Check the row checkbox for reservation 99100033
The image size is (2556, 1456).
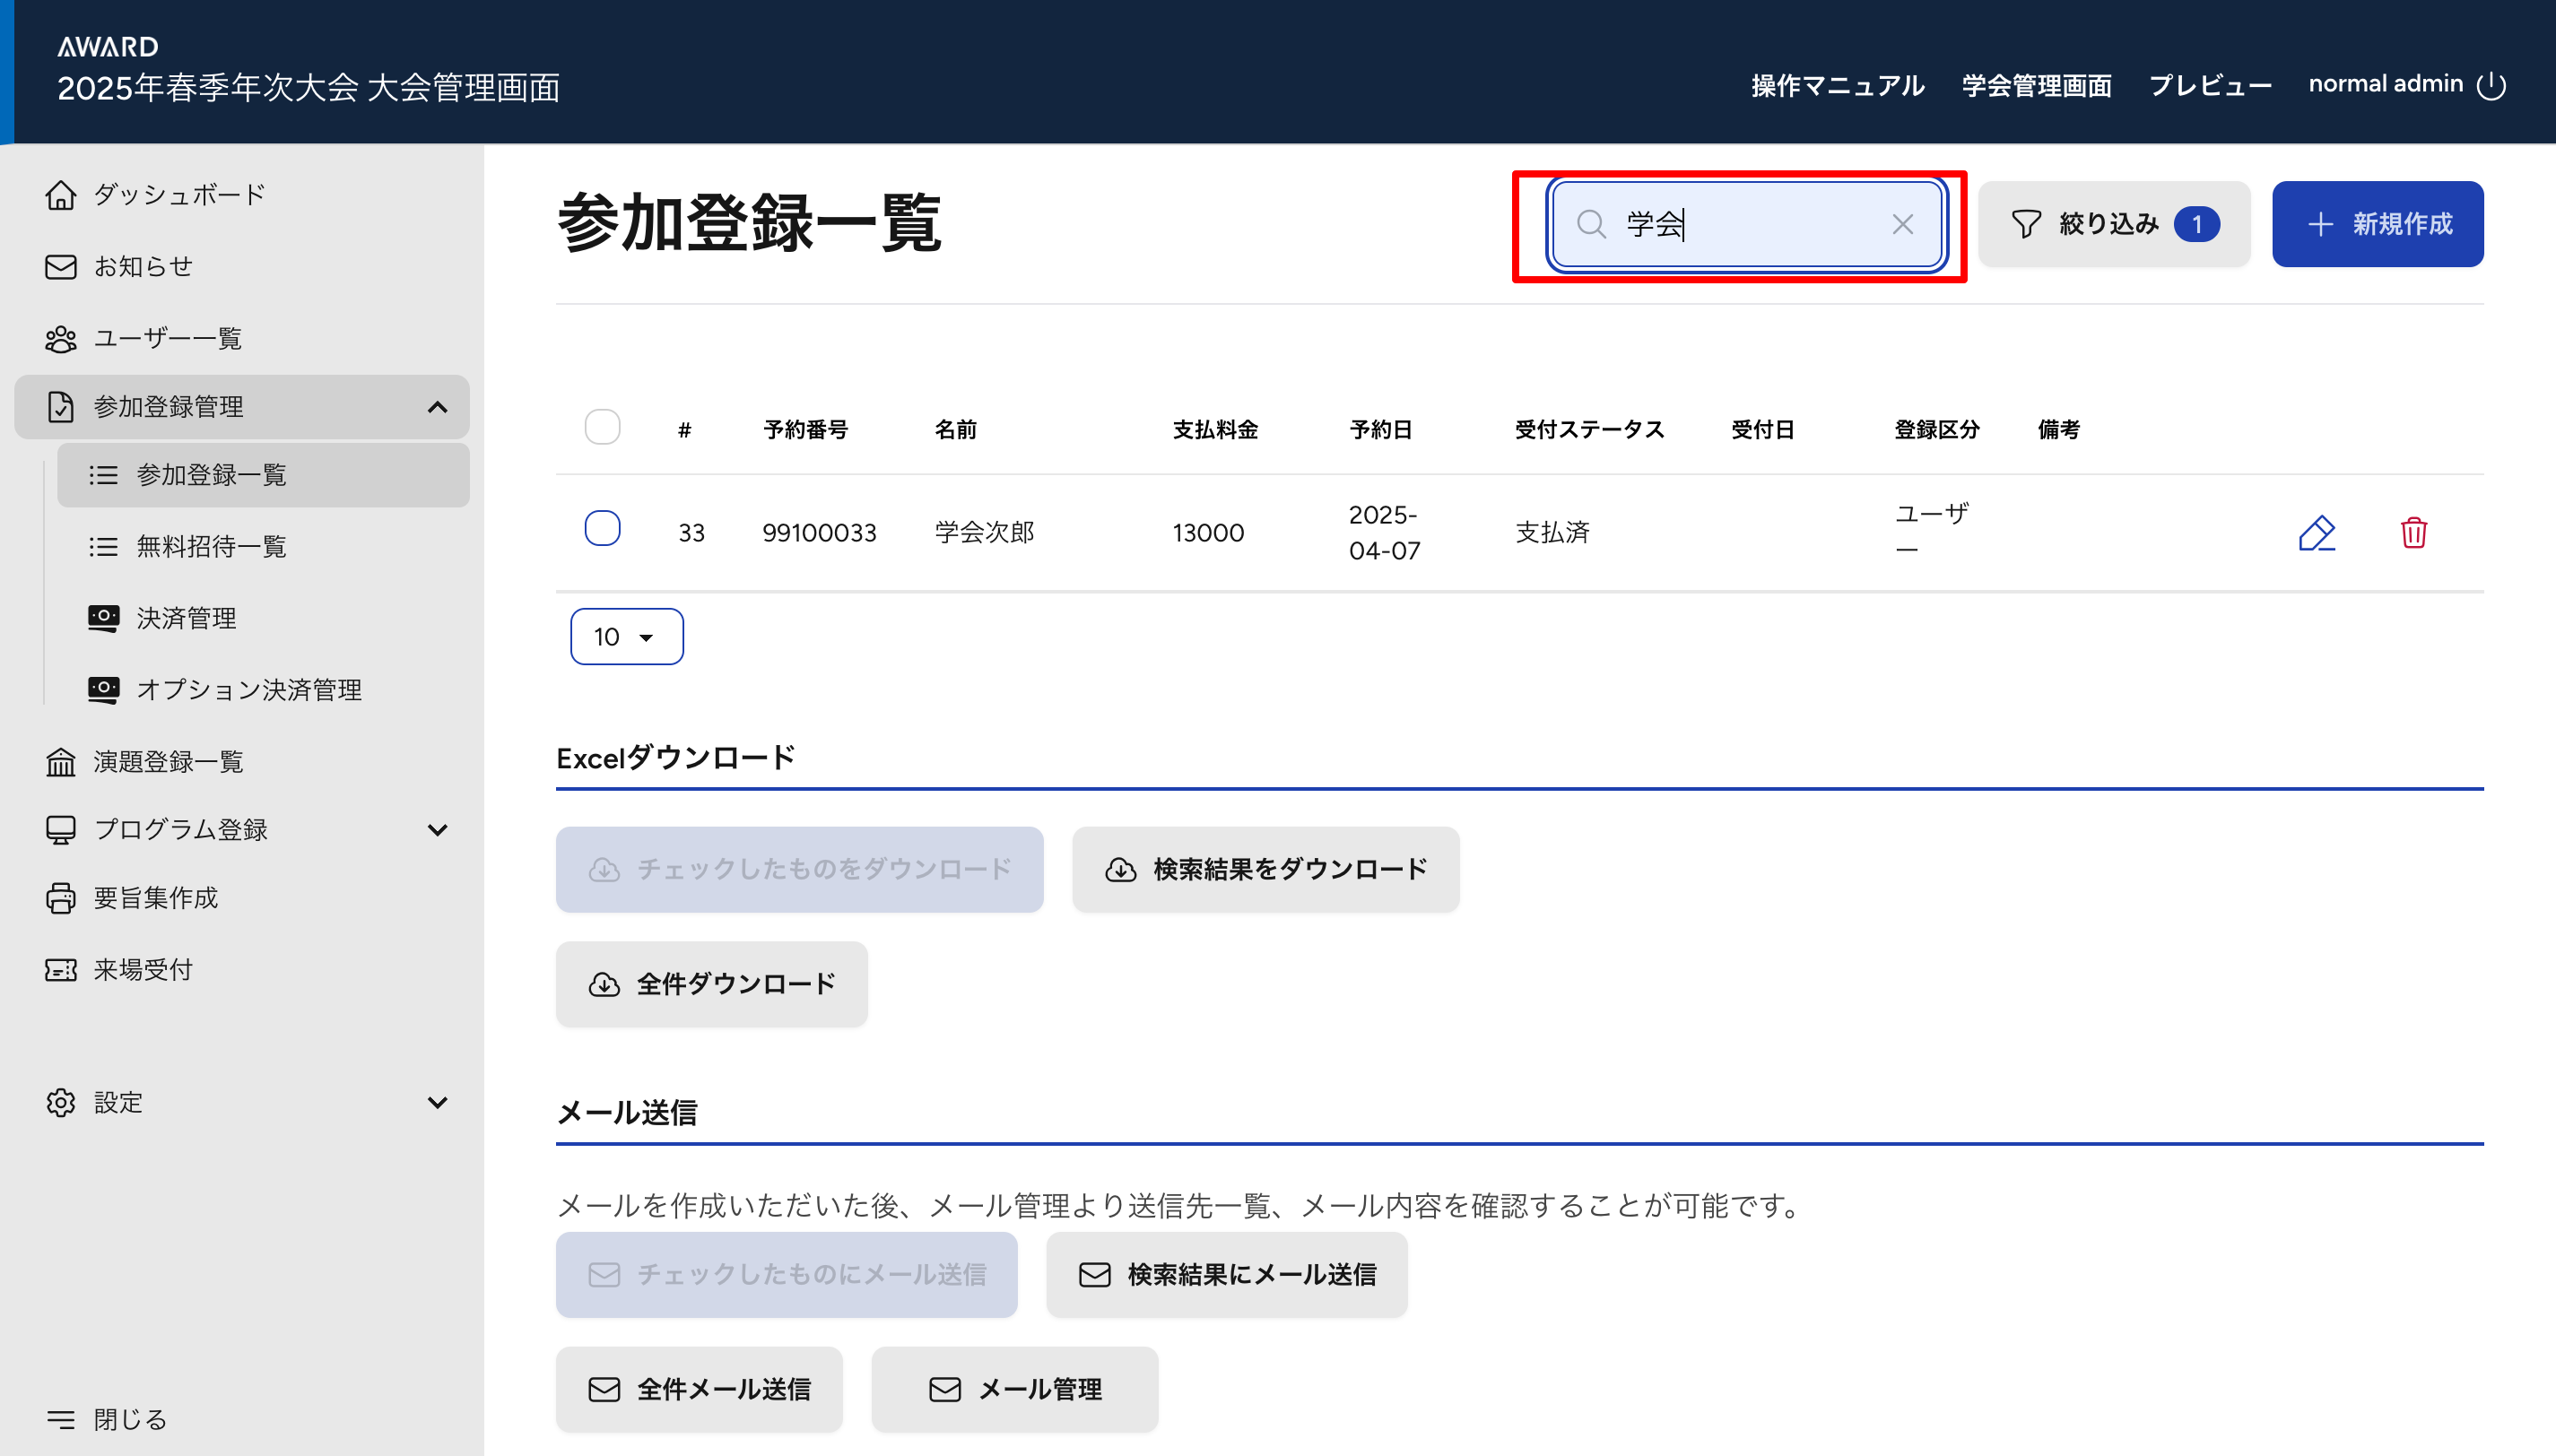coord(602,528)
